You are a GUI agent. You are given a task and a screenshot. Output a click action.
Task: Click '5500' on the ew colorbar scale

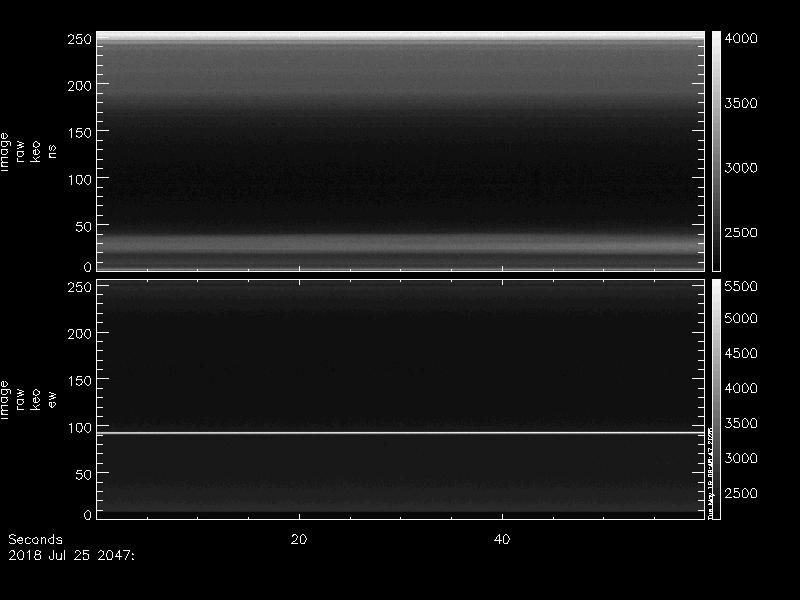point(741,286)
